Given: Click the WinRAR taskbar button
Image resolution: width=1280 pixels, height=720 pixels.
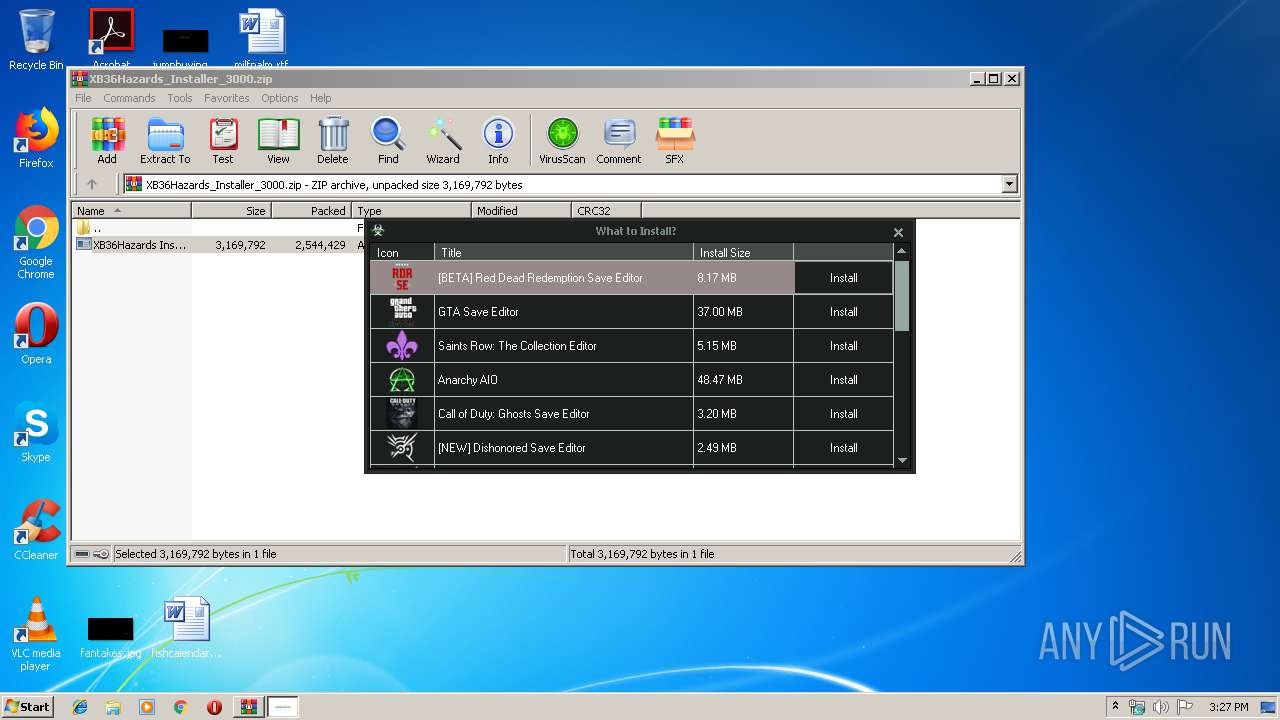Looking at the screenshot, I should [x=248, y=707].
